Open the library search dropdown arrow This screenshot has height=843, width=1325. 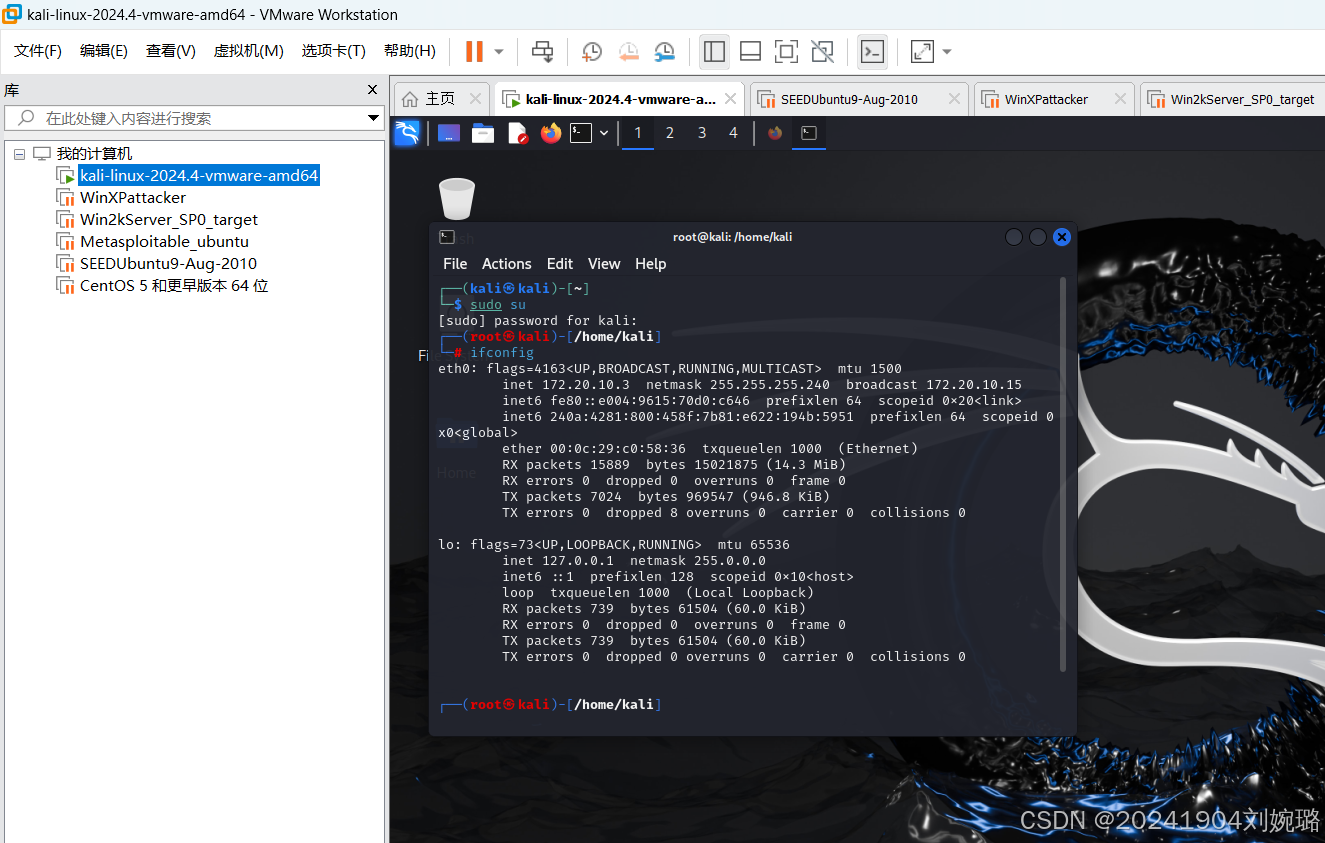click(x=373, y=118)
